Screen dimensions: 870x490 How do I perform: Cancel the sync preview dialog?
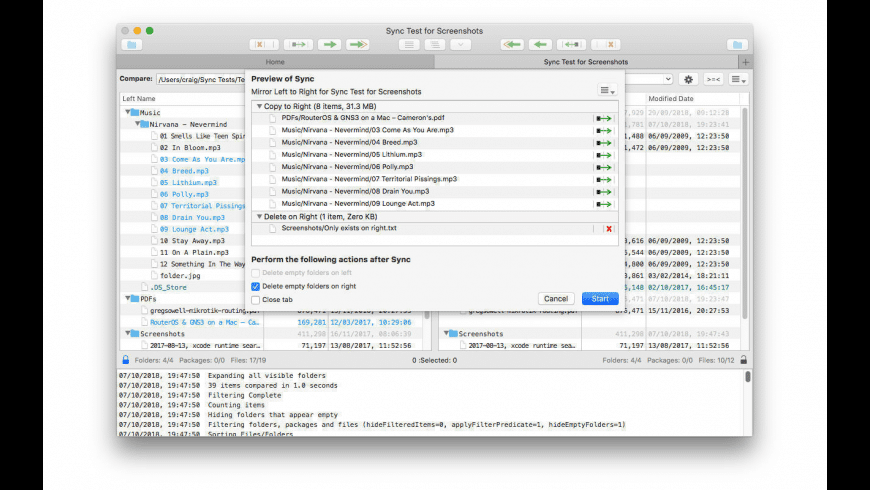(555, 299)
